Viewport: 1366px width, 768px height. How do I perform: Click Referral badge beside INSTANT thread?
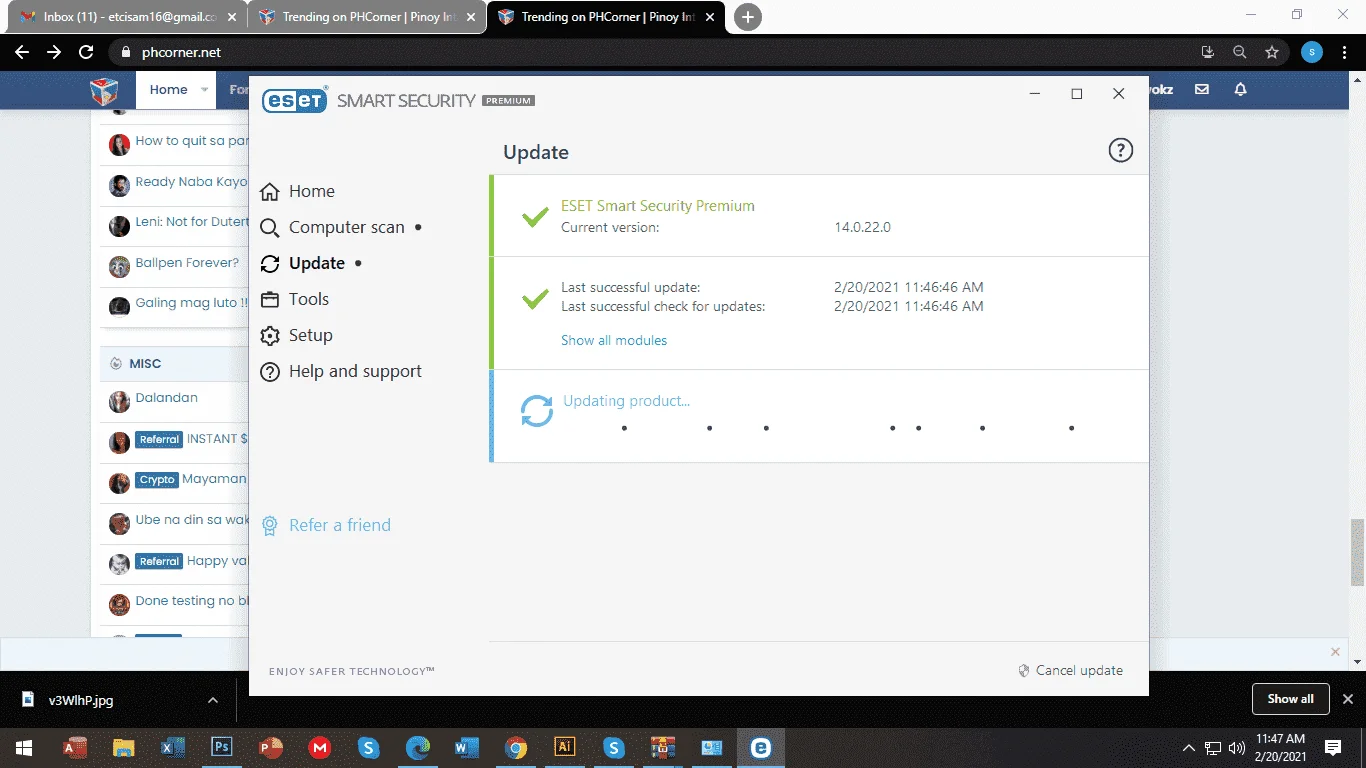159,439
